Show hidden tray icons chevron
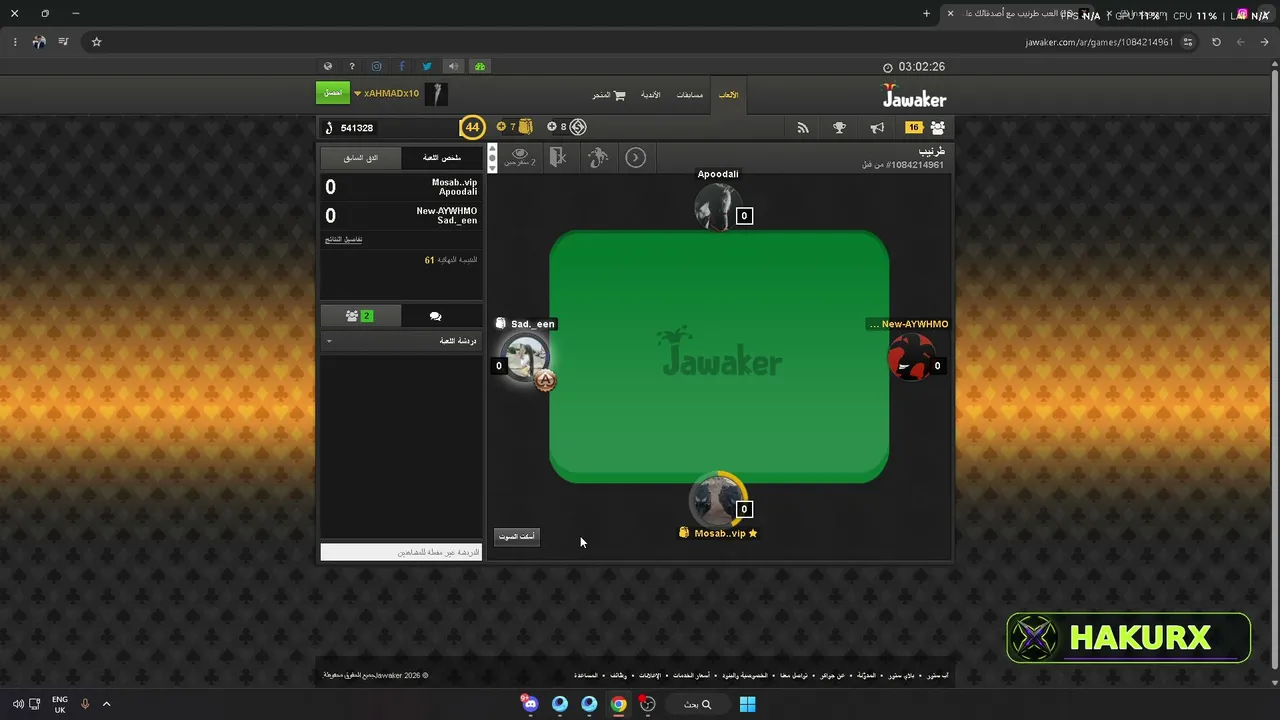Viewport: 1280px width, 720px height. click(x=106, y=704)
